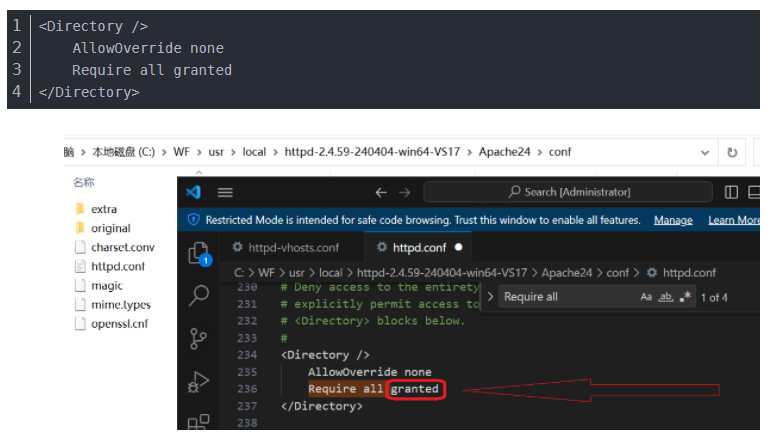Select the magic file in Explorer
Viewport: 767px width, 439px height.
(x=107, y=285)
